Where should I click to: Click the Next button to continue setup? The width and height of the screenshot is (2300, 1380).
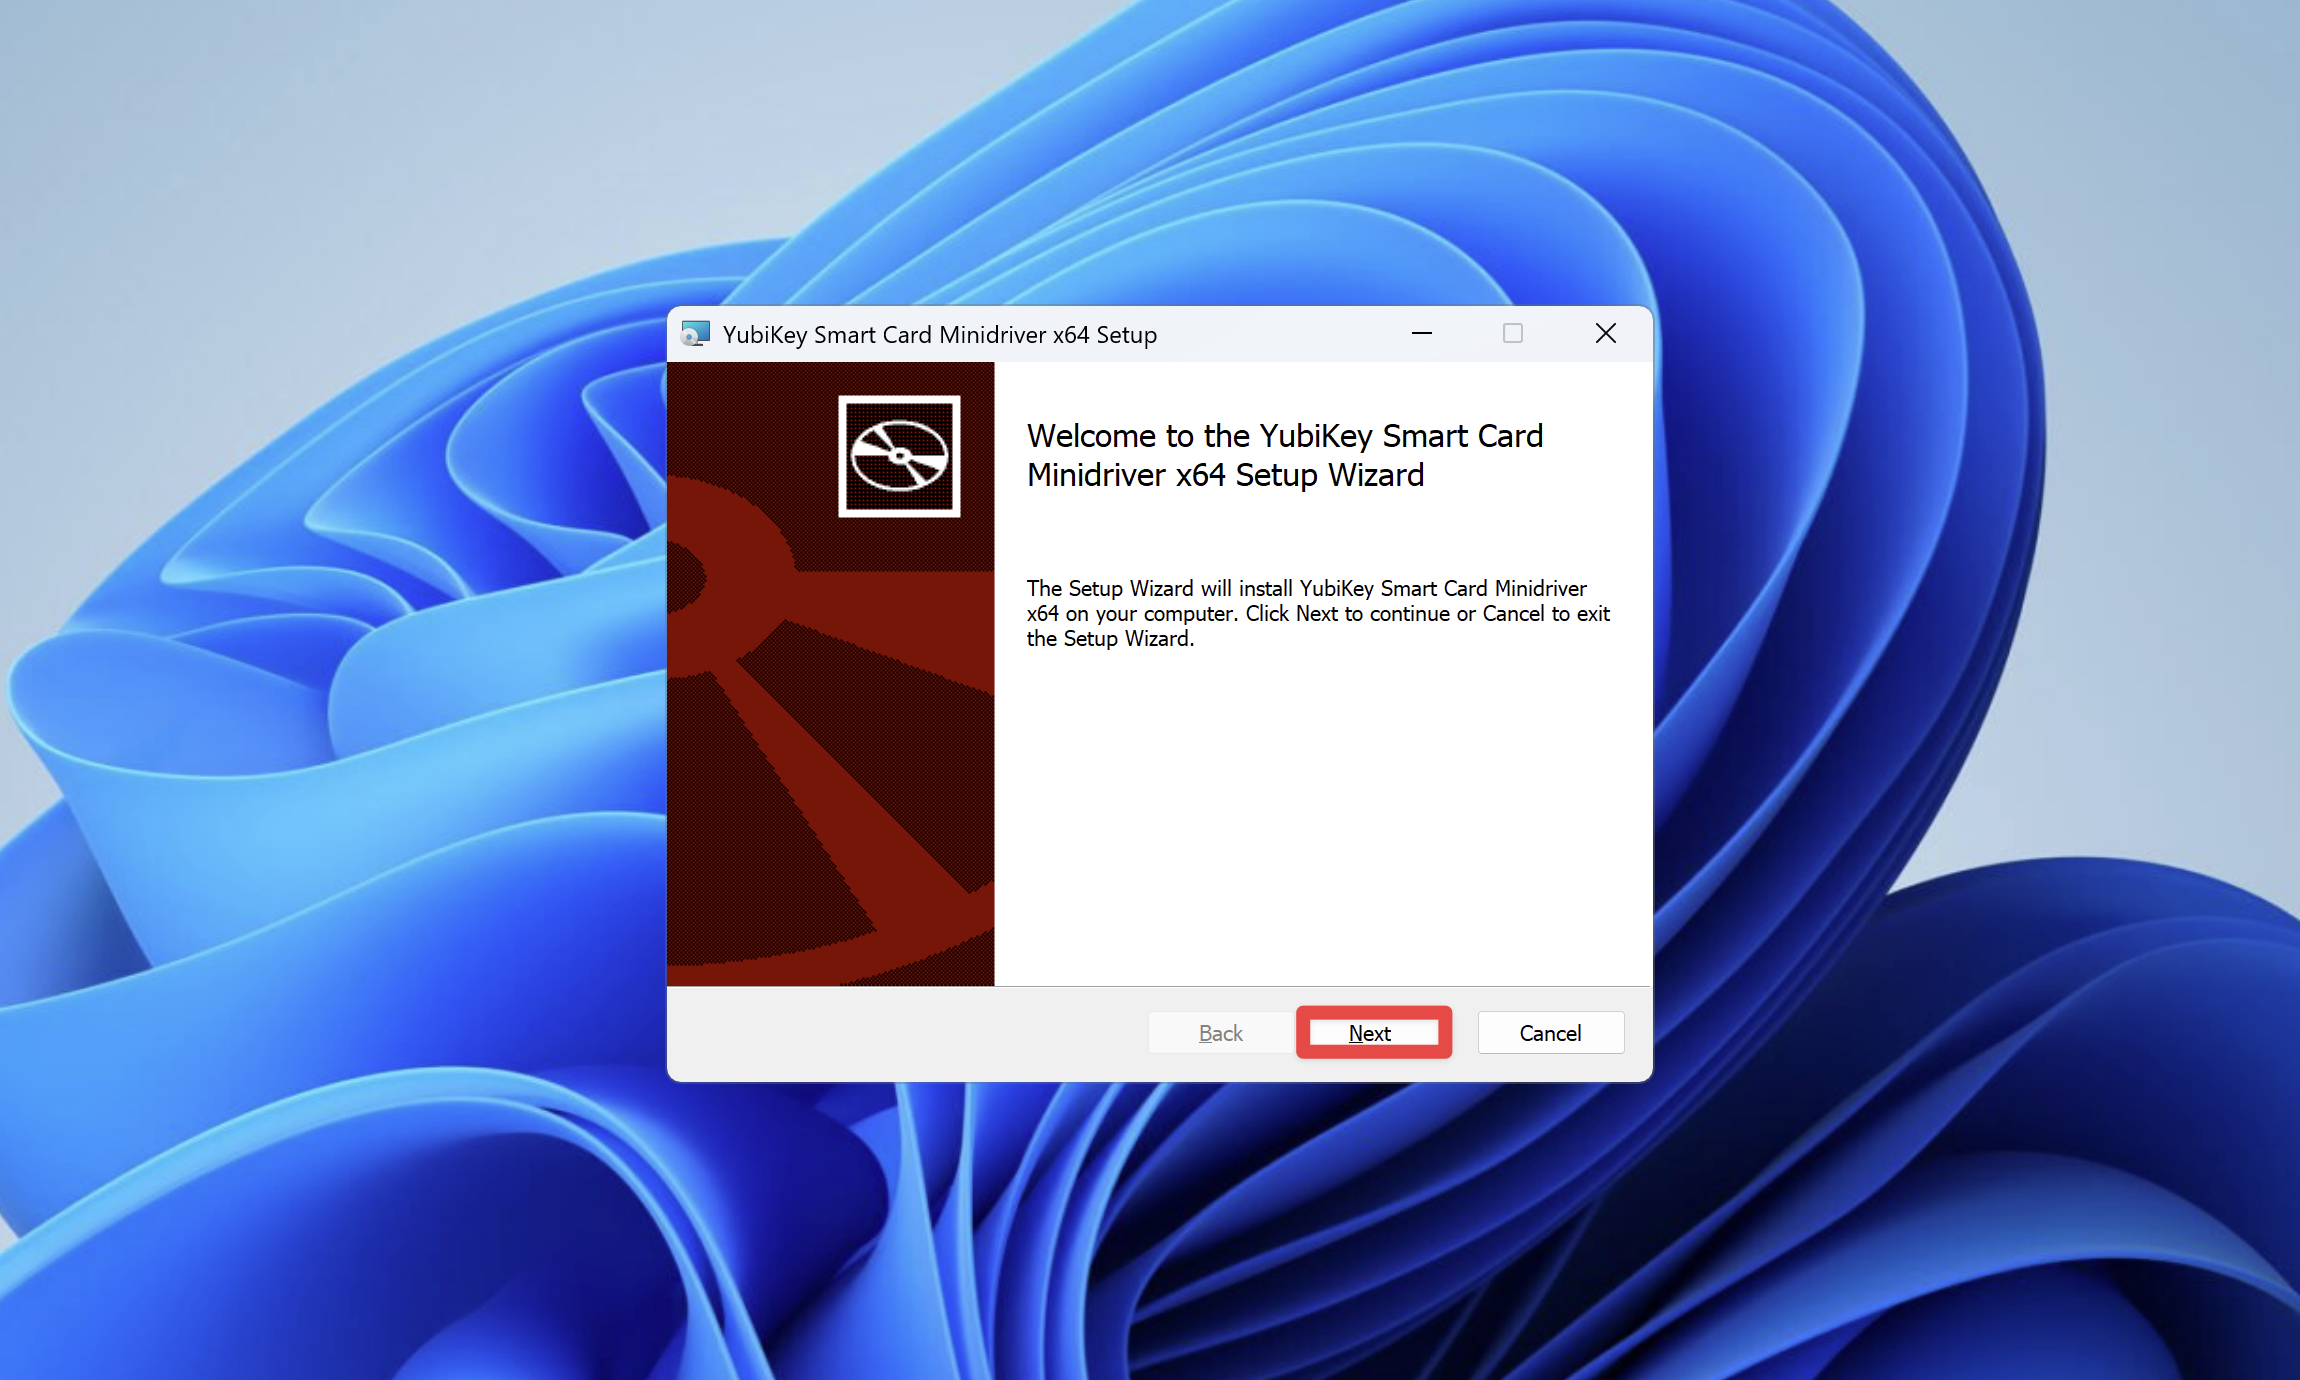(1373, 1033)
